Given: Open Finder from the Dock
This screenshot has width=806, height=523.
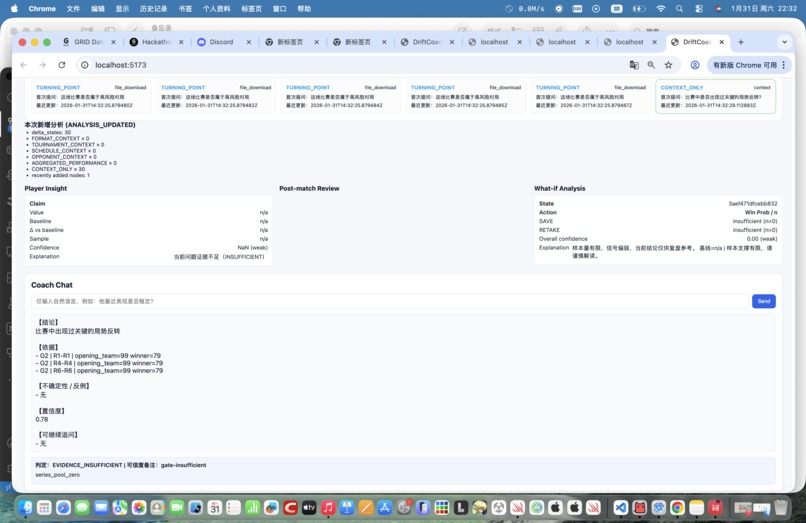Looking at the screenshot, I should click(25, 508).
